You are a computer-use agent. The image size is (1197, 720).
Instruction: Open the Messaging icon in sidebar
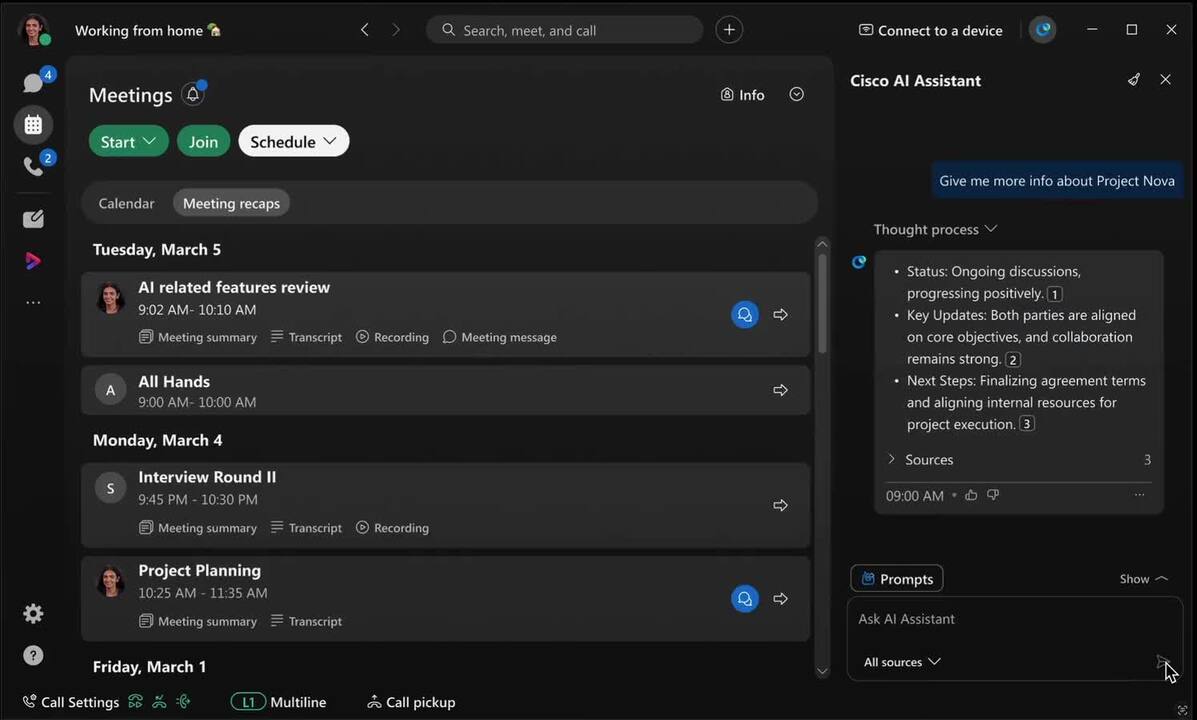[x=33, y=83]
